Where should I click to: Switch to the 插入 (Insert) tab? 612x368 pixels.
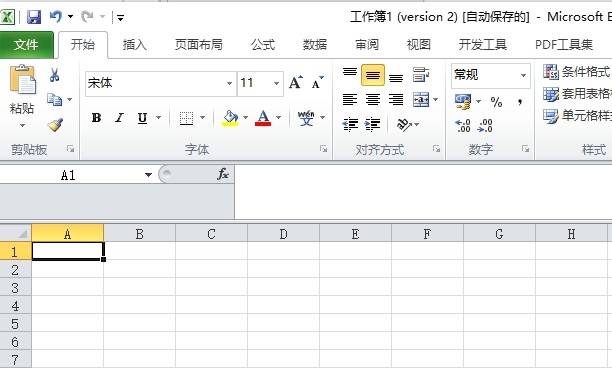click(x=134, y=44)
